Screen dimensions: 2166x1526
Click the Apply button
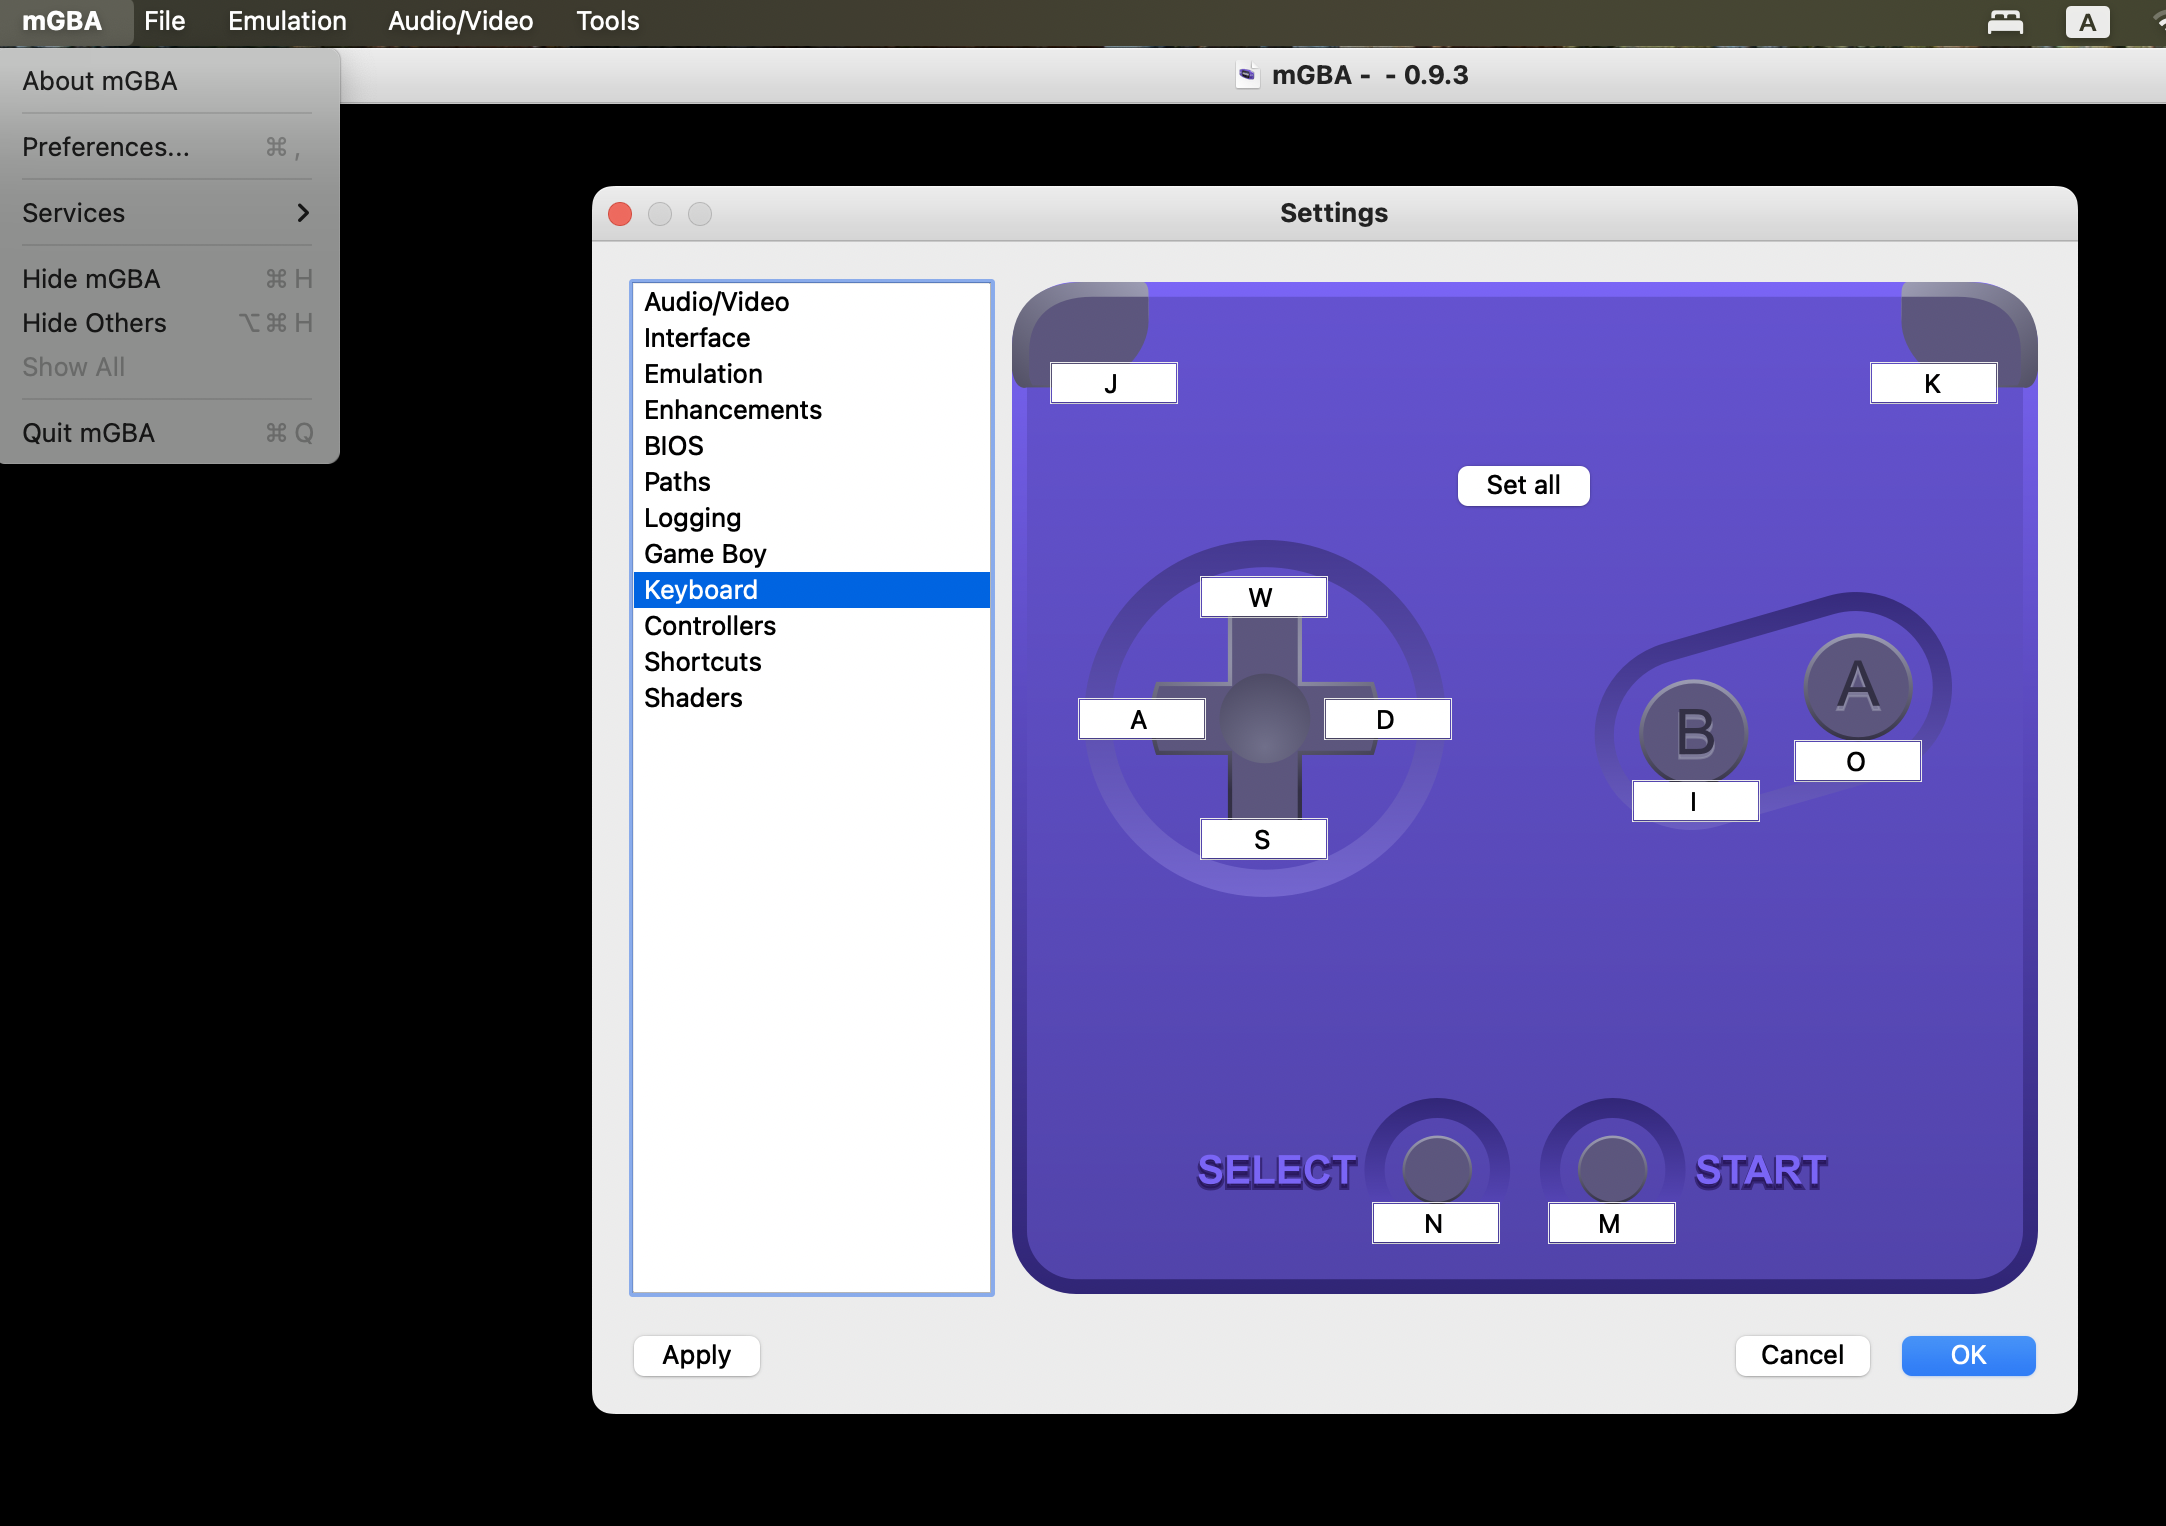[x=697, y=1355]
